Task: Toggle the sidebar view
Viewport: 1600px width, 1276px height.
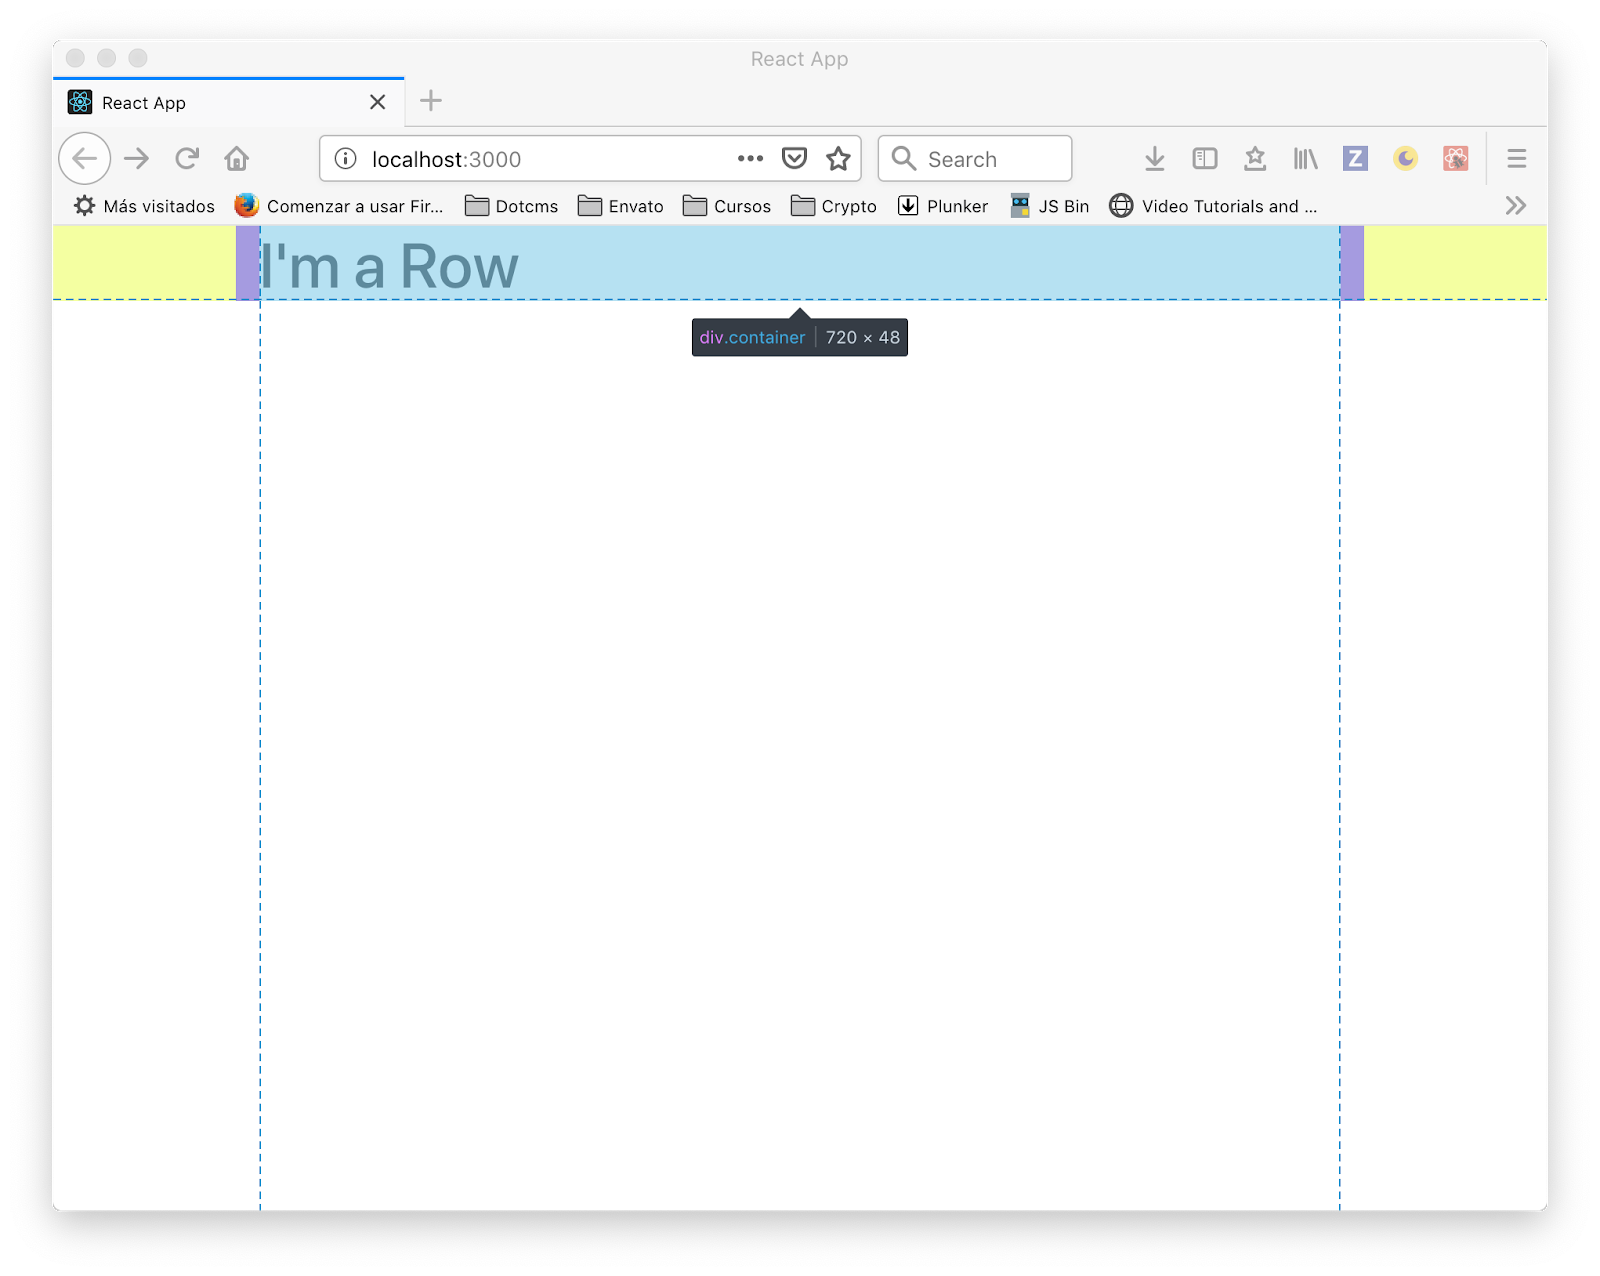Action: click(x=1204, y=158)
